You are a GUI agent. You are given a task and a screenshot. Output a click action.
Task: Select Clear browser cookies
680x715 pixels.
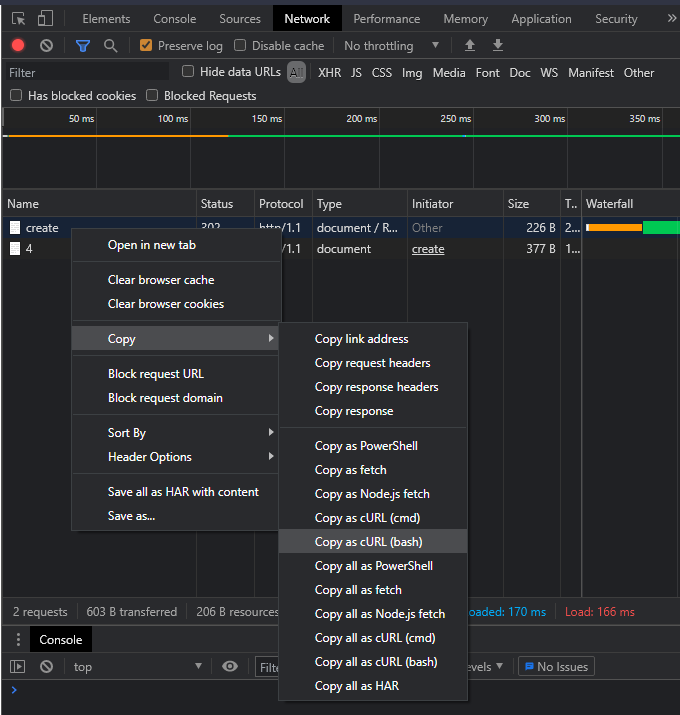click(175, 304)
